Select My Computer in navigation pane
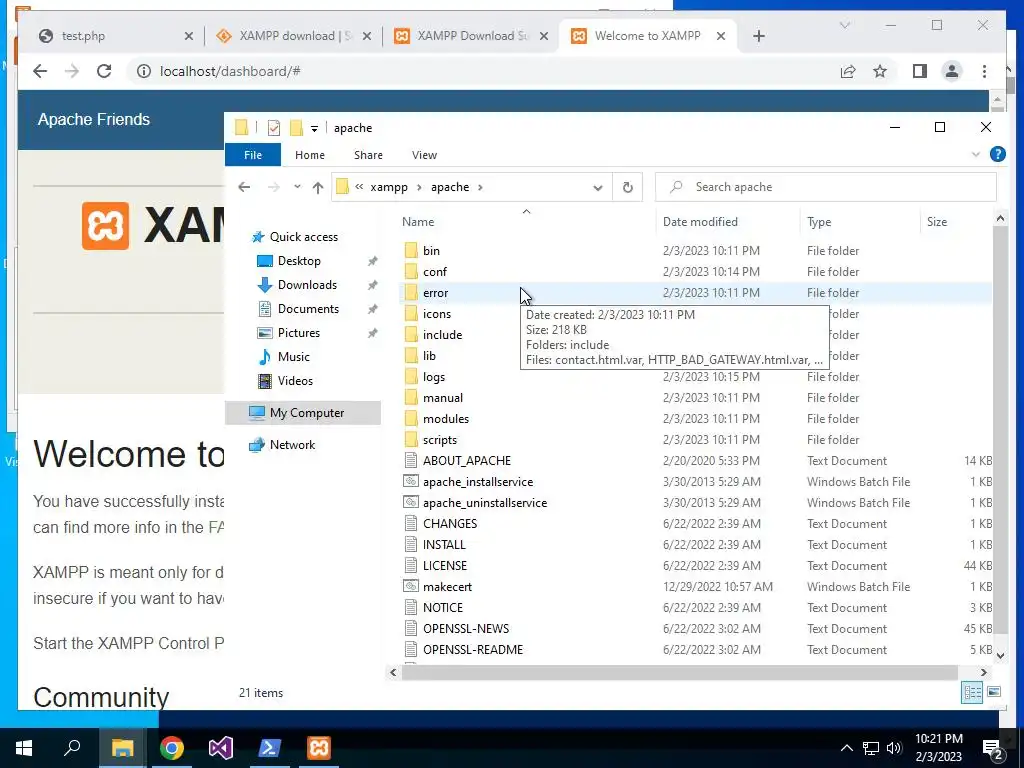The image size is (1024, 768). point(303,413)
